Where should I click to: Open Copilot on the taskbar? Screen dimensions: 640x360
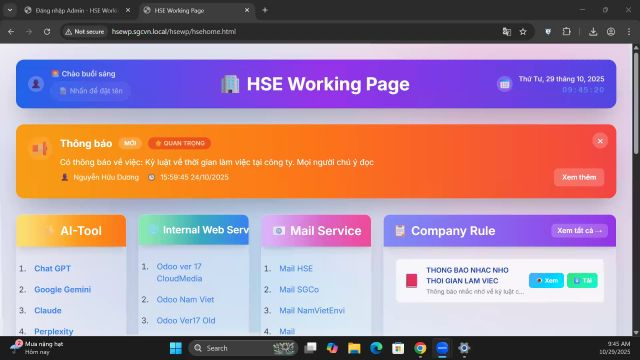pyautogui.click(x=332, y=348)
